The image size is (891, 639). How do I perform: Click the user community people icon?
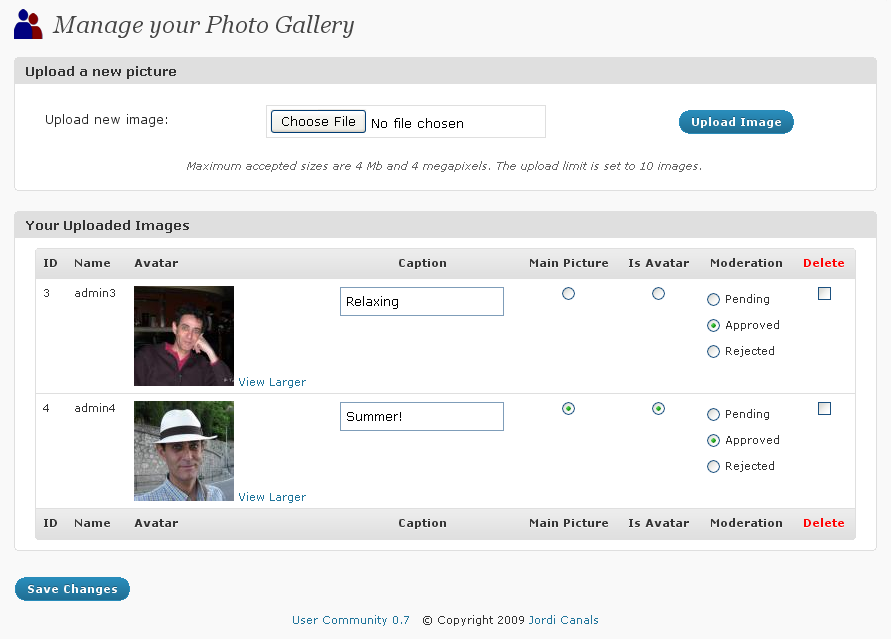(28, 24)
